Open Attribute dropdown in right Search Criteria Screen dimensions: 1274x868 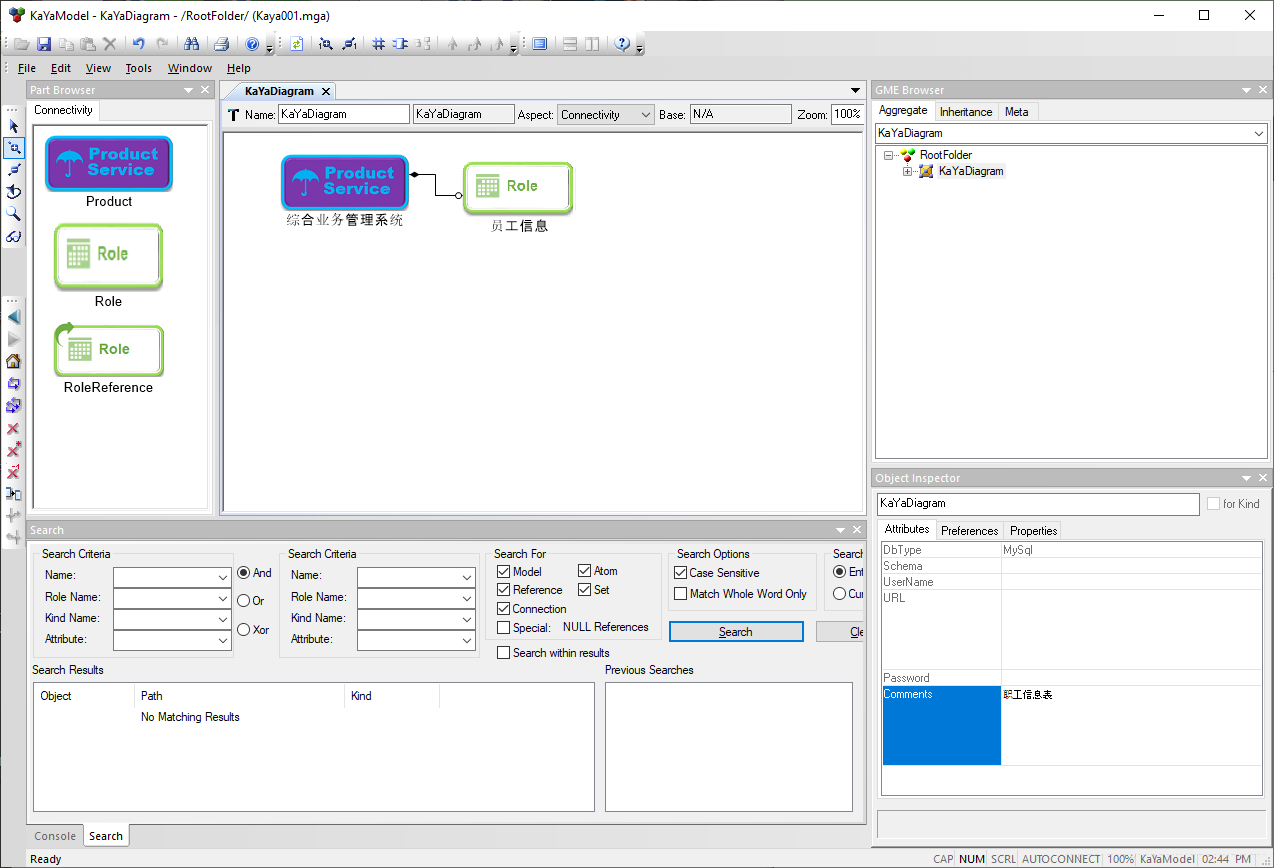(x=467, y=641)
